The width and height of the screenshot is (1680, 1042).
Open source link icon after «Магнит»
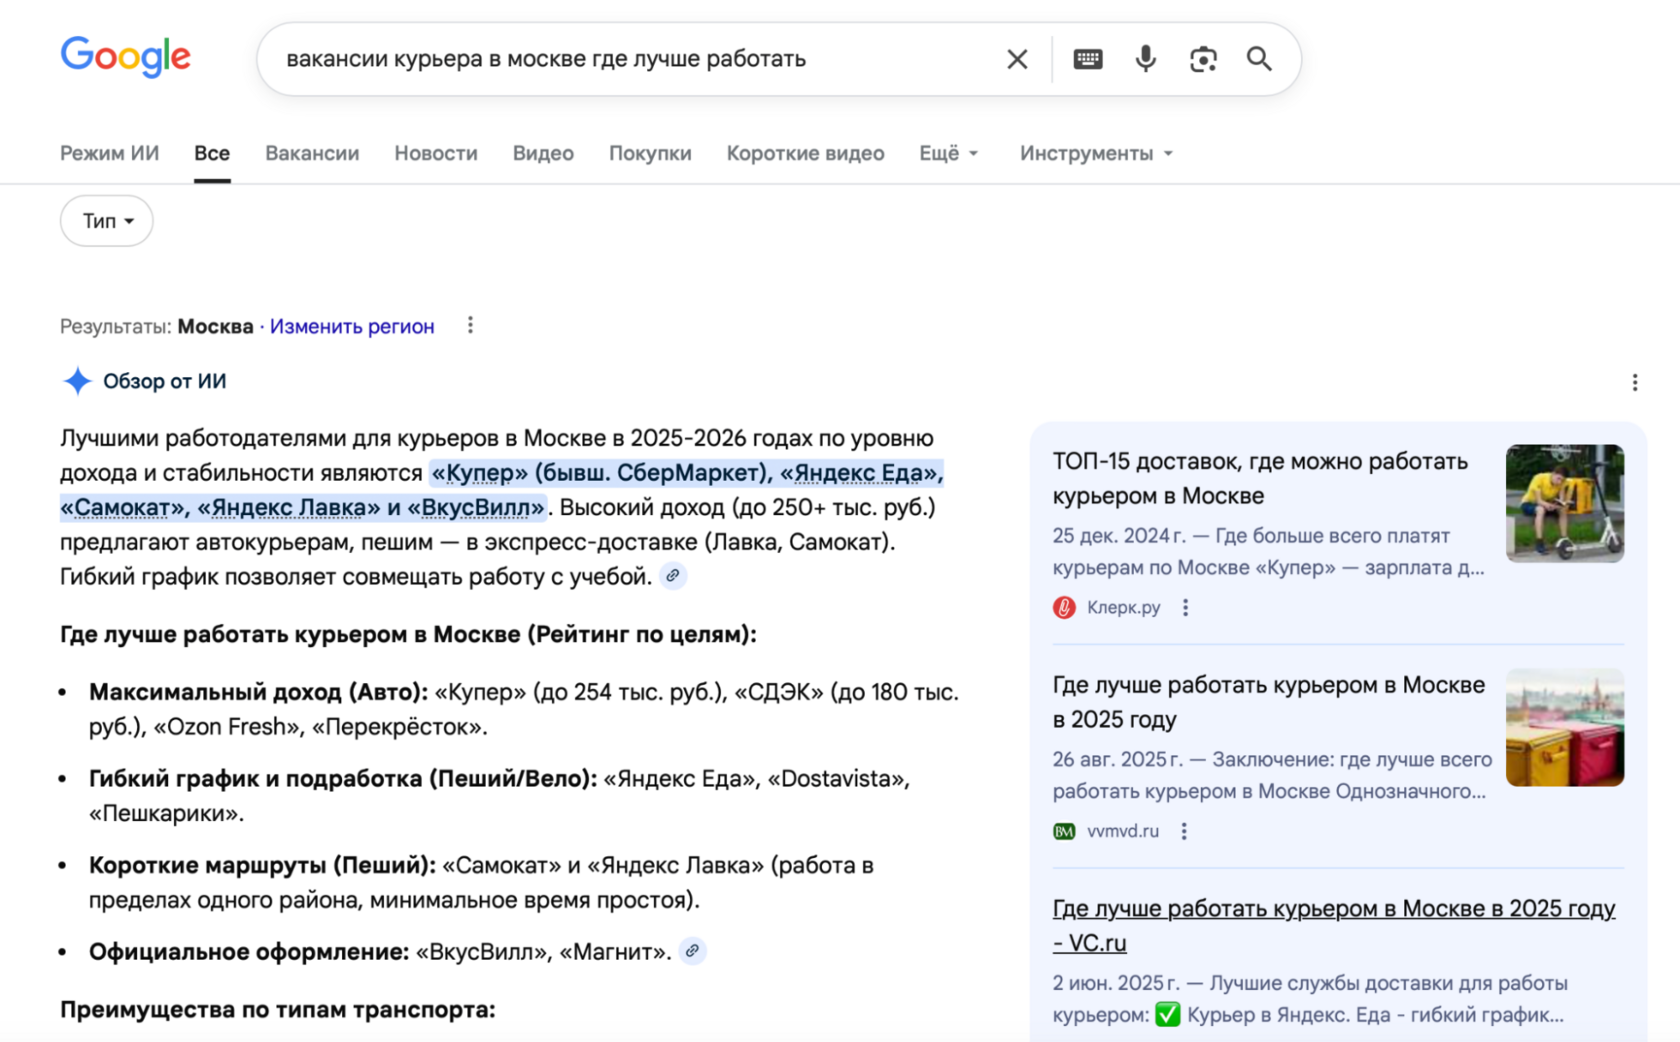(x=692, y=951)
